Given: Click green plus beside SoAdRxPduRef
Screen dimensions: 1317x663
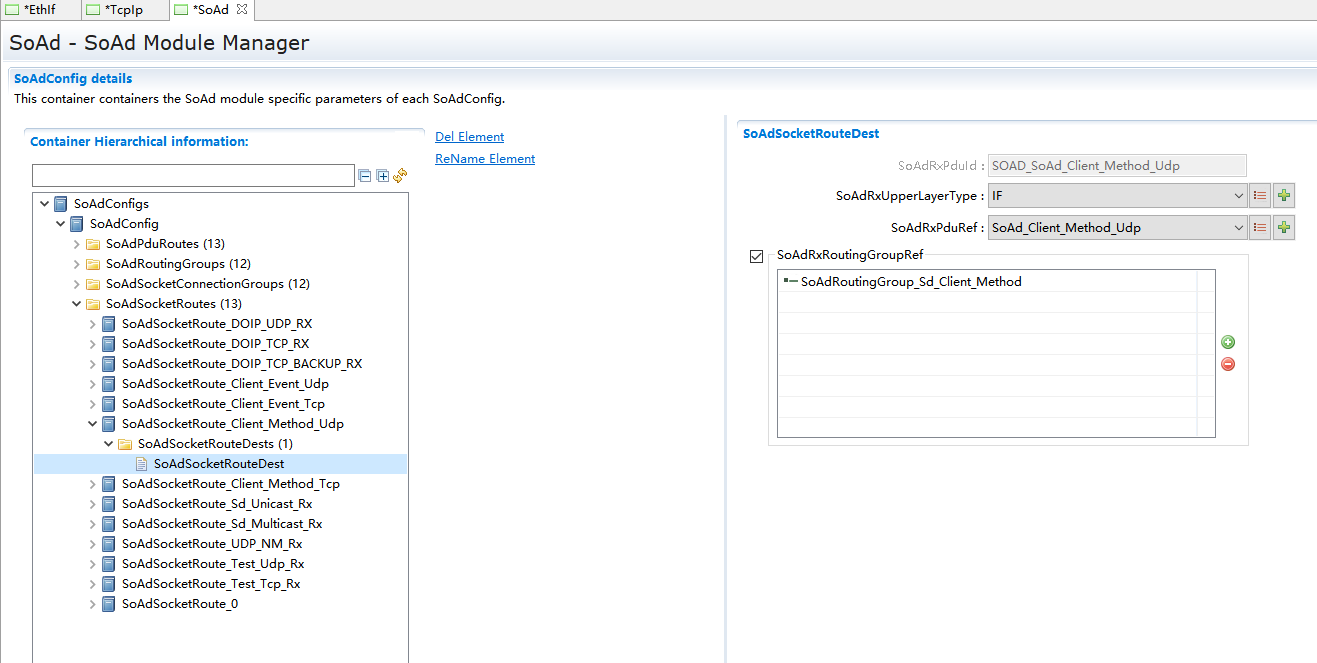Looking at the screenshot, I should [1284, 228].
